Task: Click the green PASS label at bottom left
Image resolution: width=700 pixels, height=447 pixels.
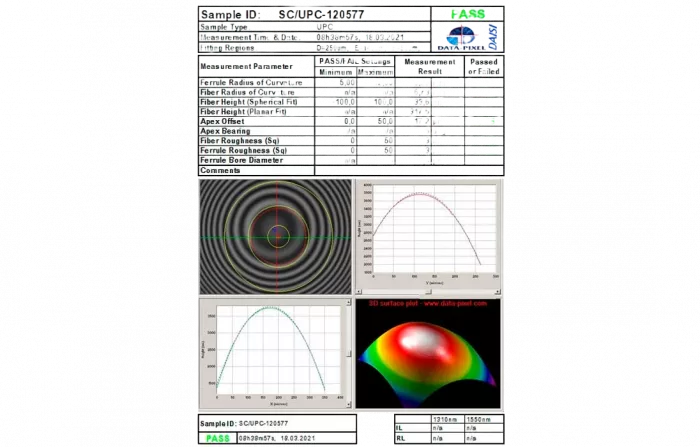Action: pos(216,438)
